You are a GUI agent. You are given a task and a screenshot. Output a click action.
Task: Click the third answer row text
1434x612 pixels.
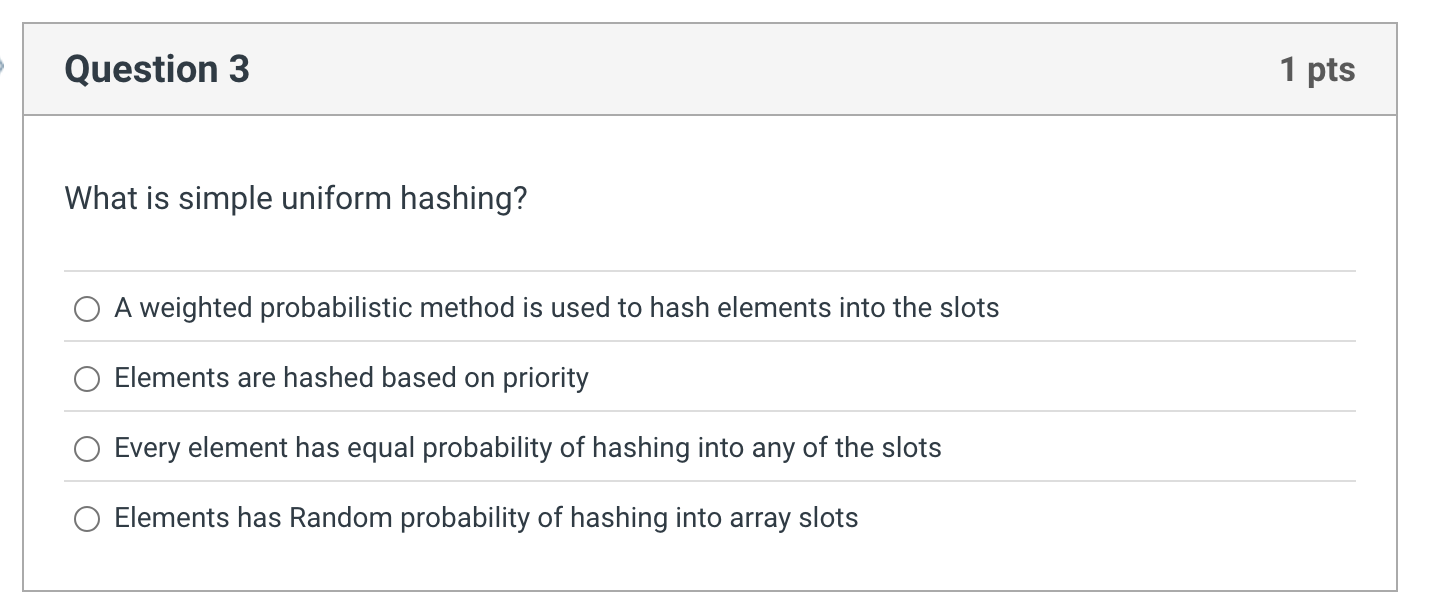click(x=527, y=448)
